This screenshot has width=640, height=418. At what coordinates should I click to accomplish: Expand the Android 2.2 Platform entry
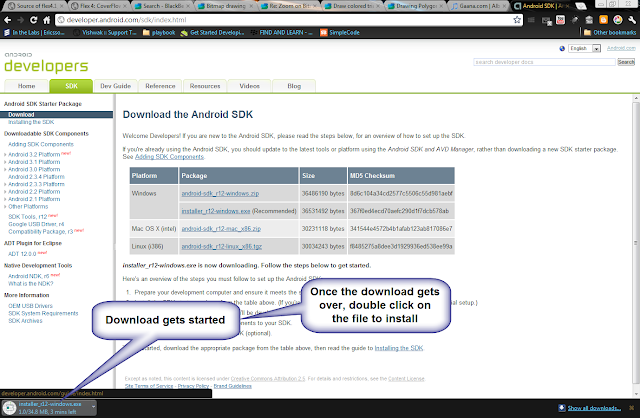[x=5, y=191]
